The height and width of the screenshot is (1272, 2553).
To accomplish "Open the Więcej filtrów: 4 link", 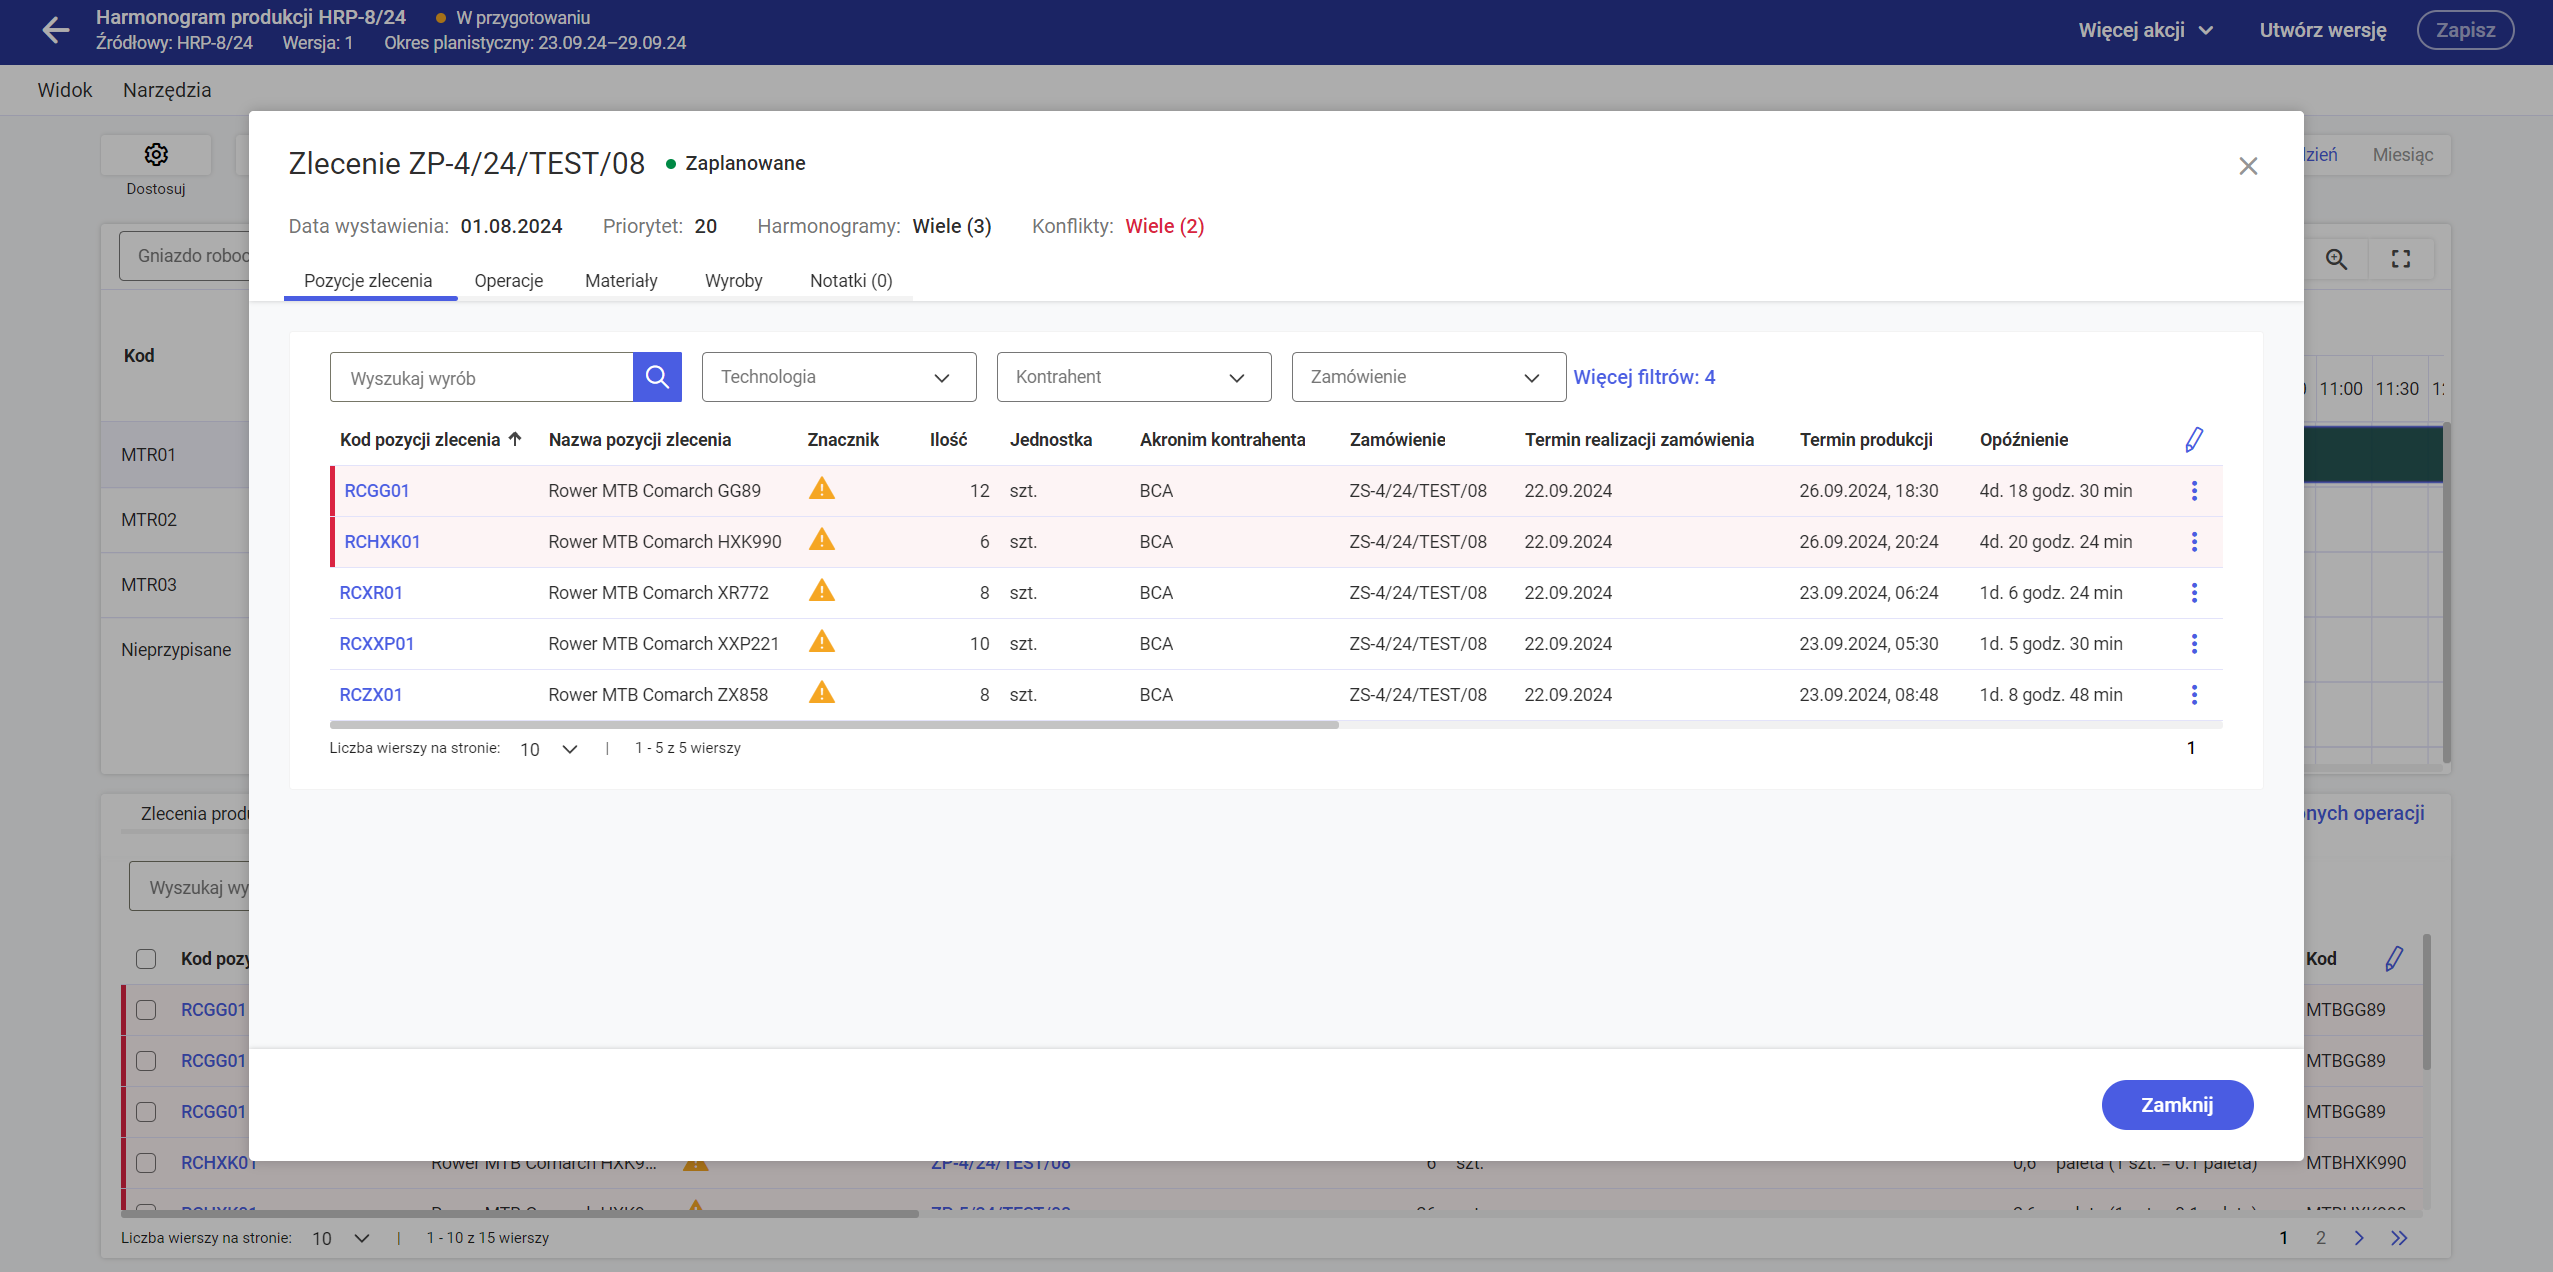I will pos(1644,377).
